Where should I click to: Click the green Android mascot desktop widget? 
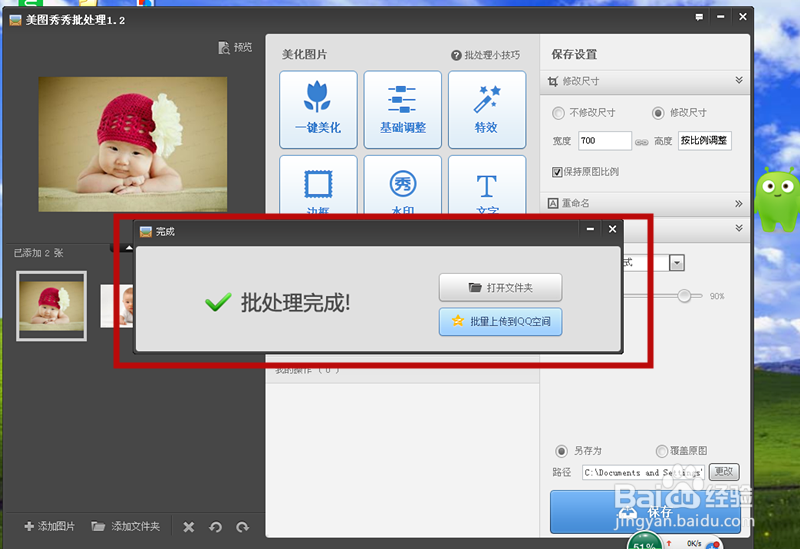[x=777, y=199]
